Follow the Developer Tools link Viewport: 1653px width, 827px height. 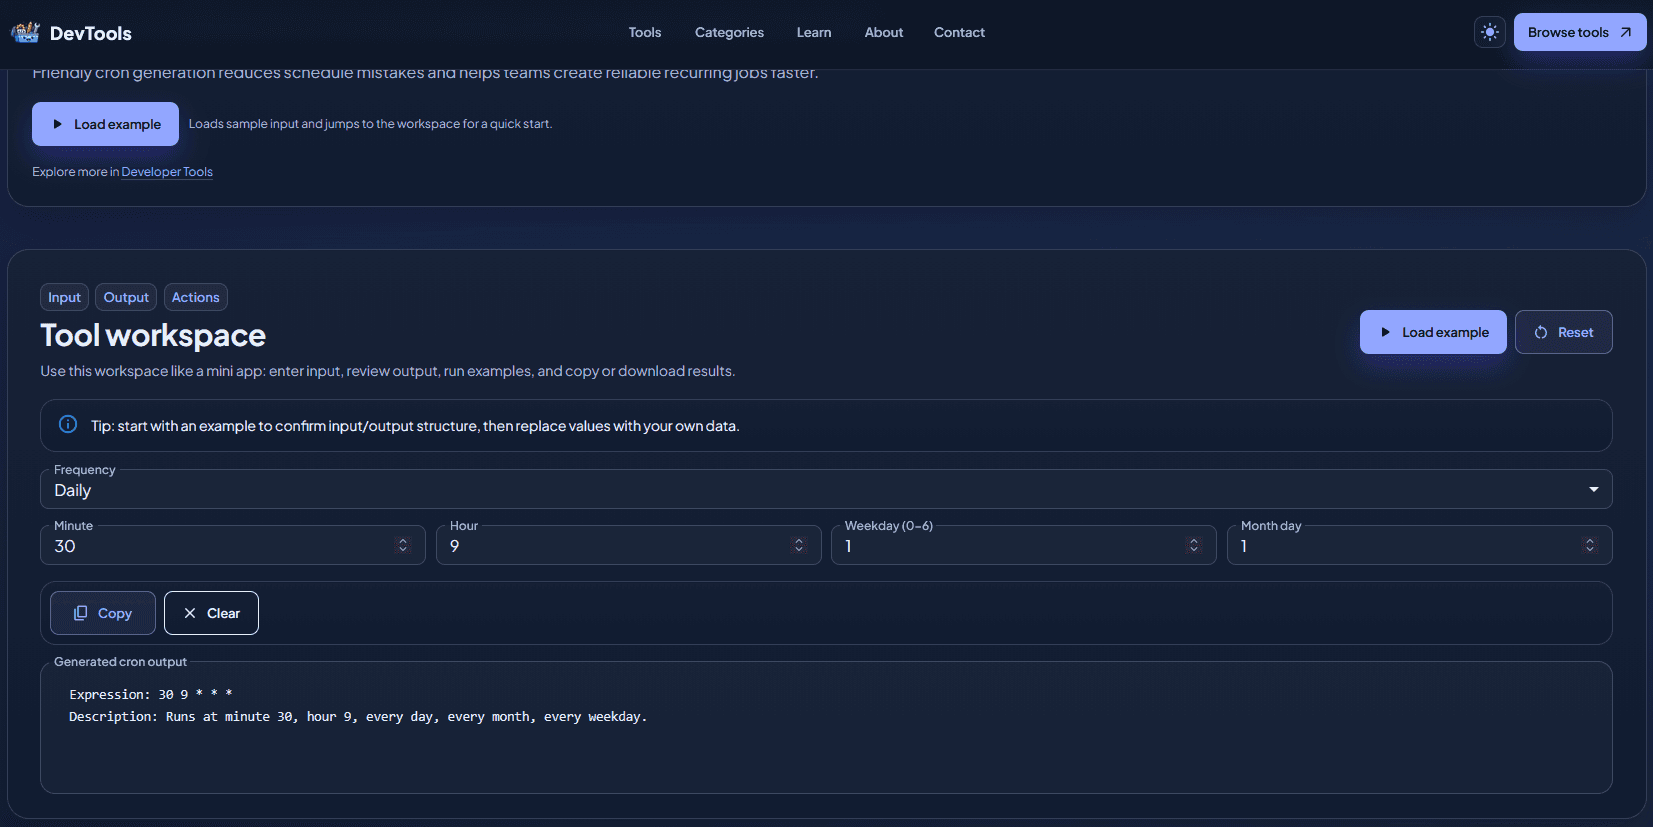coord(167,172)
